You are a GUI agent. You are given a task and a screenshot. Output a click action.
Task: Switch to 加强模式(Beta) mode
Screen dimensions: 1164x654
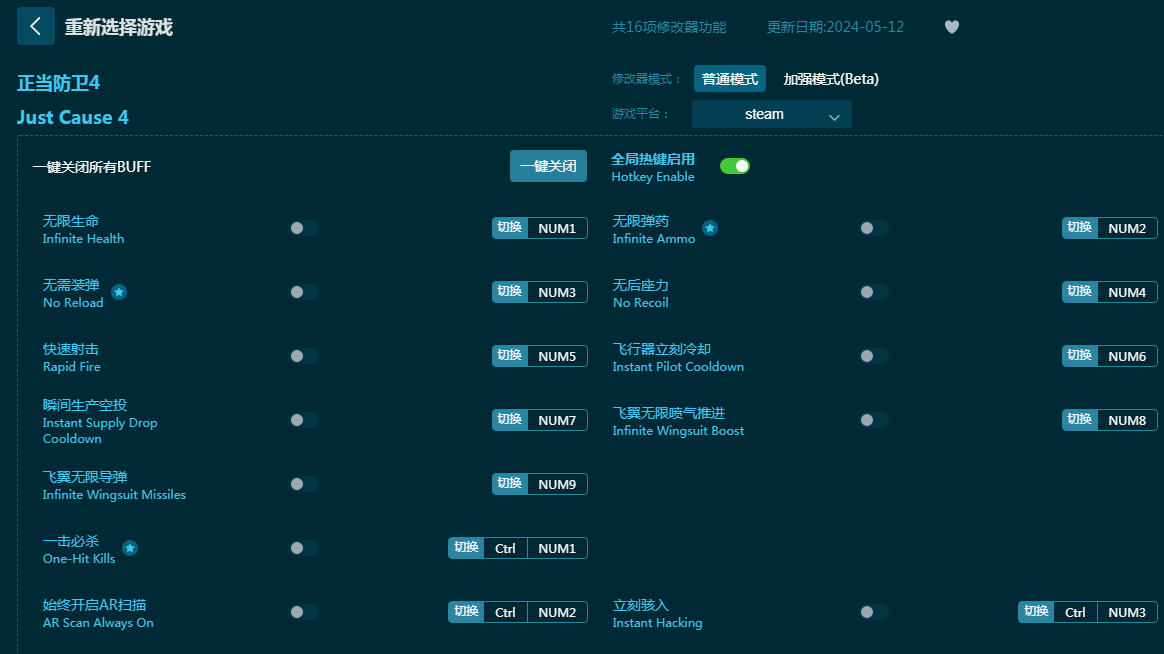(x=831, y=79)
